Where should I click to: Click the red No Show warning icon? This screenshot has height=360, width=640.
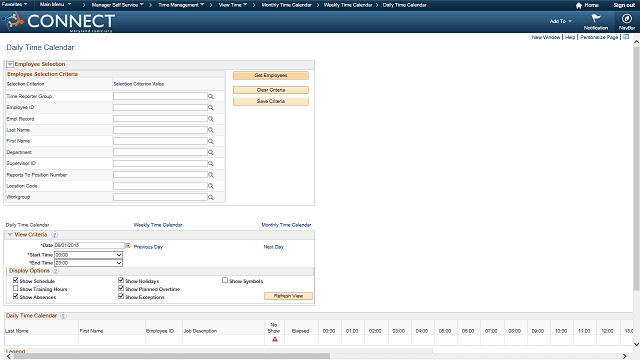[x=275, y=339]
